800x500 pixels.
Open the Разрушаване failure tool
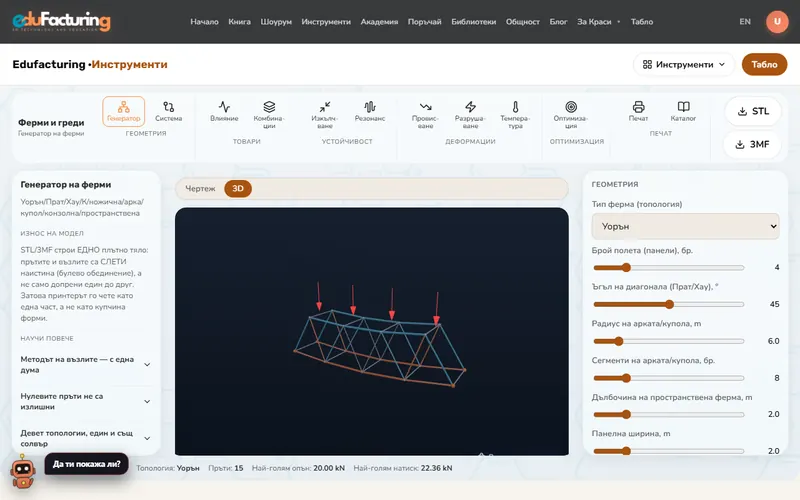(470, 115)
